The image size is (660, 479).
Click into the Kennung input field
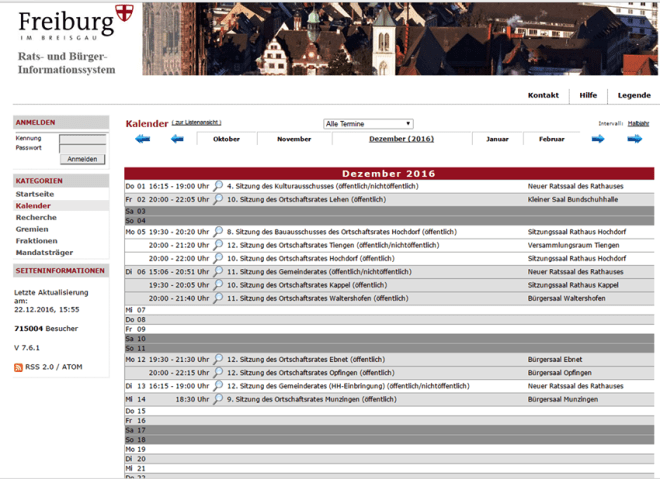point(82,139)
